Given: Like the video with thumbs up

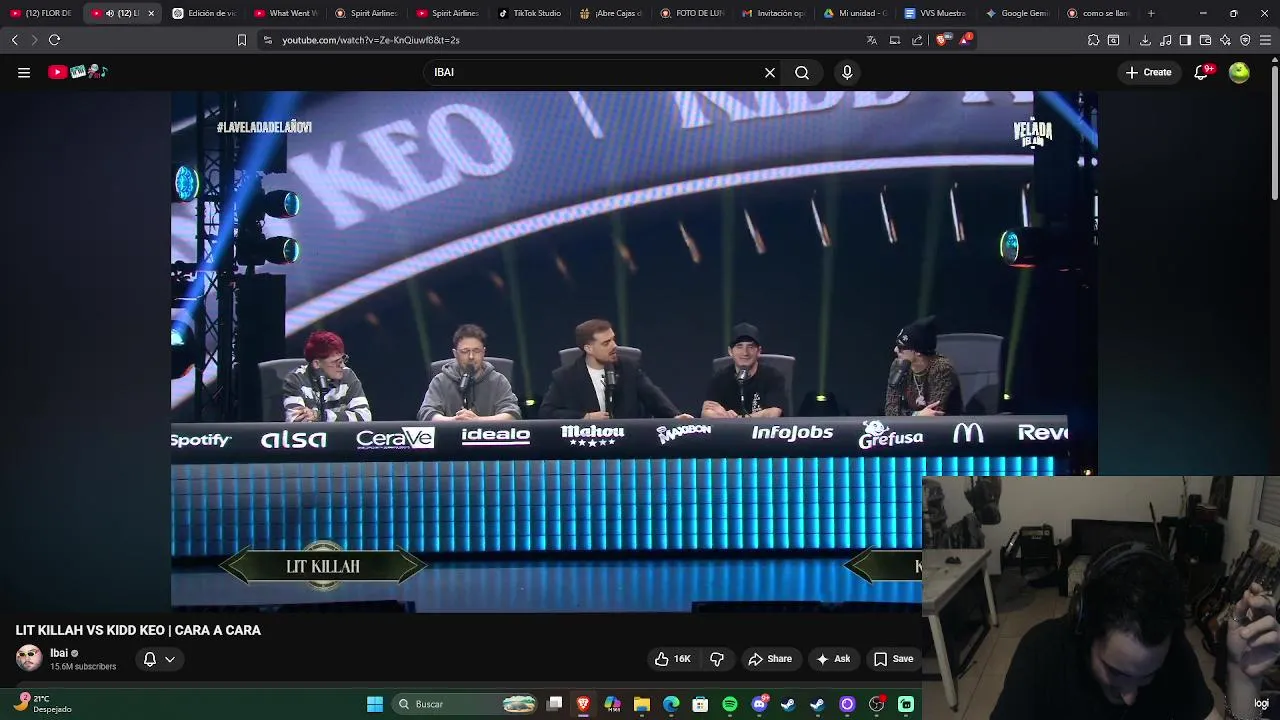Looking at the screenshot, I should click(x=672, y=659).
